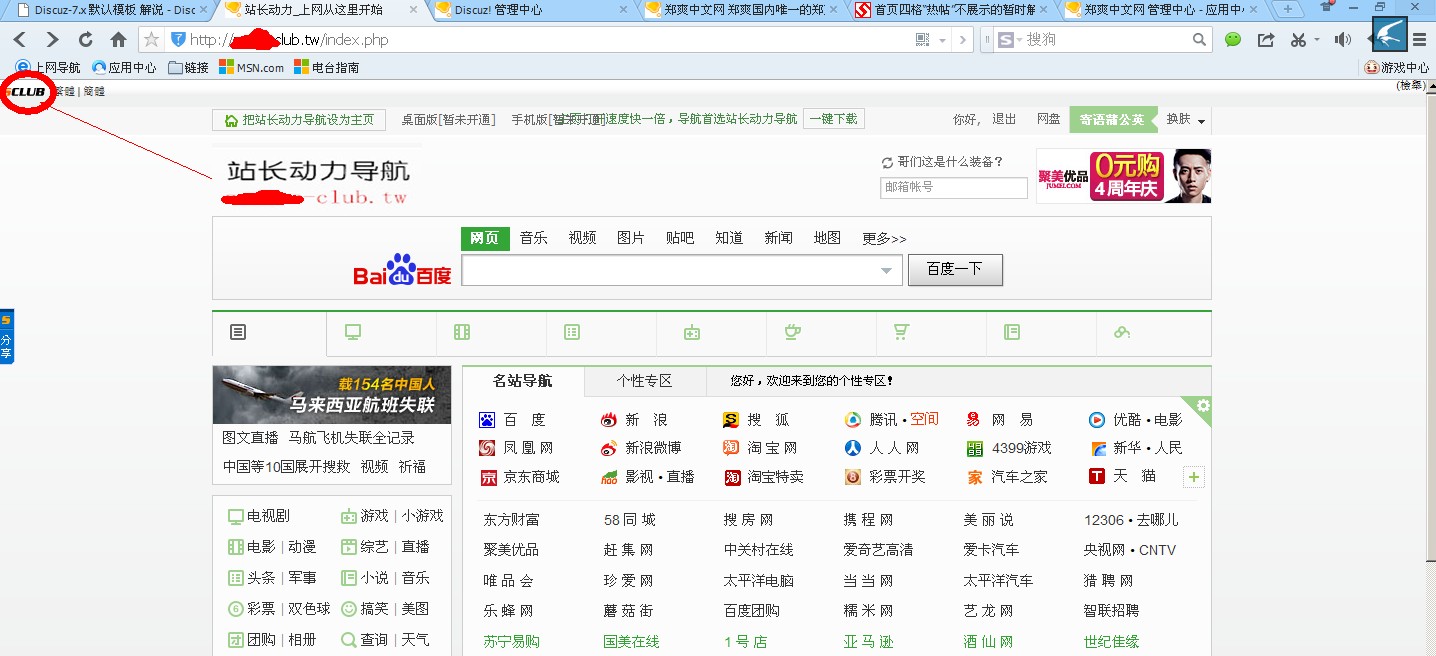
Task: Select the 个性专区 tab
Action: tap(645, 381)
